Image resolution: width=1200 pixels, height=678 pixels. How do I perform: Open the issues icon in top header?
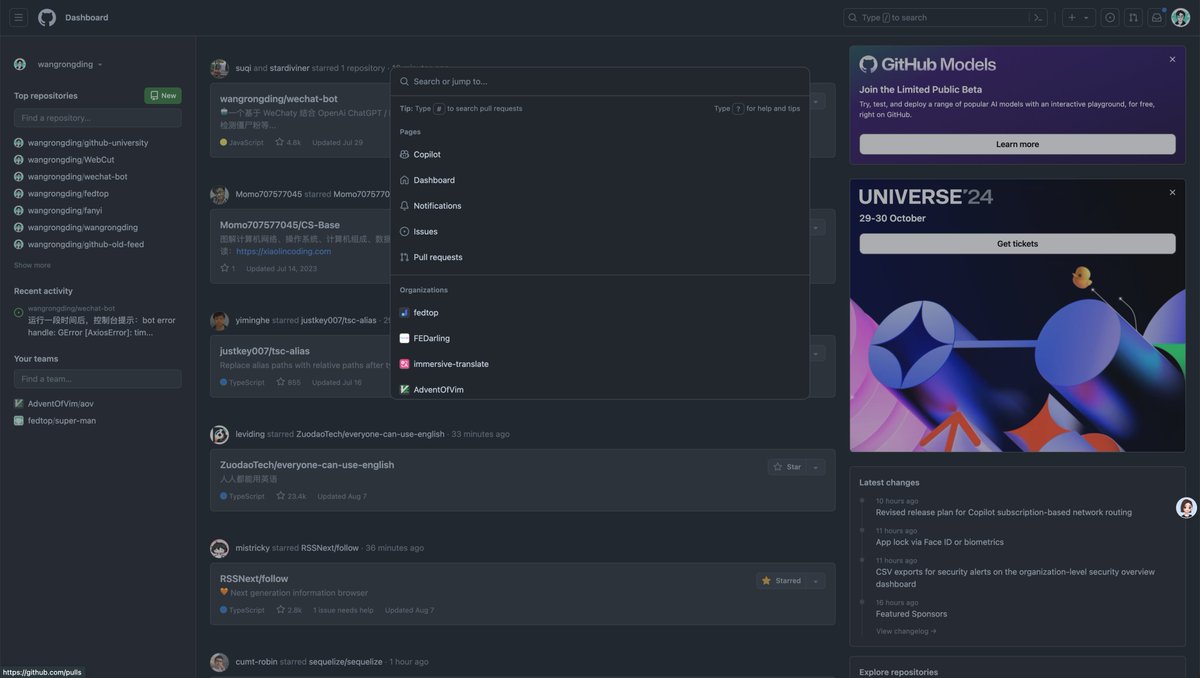[1110, 17]
